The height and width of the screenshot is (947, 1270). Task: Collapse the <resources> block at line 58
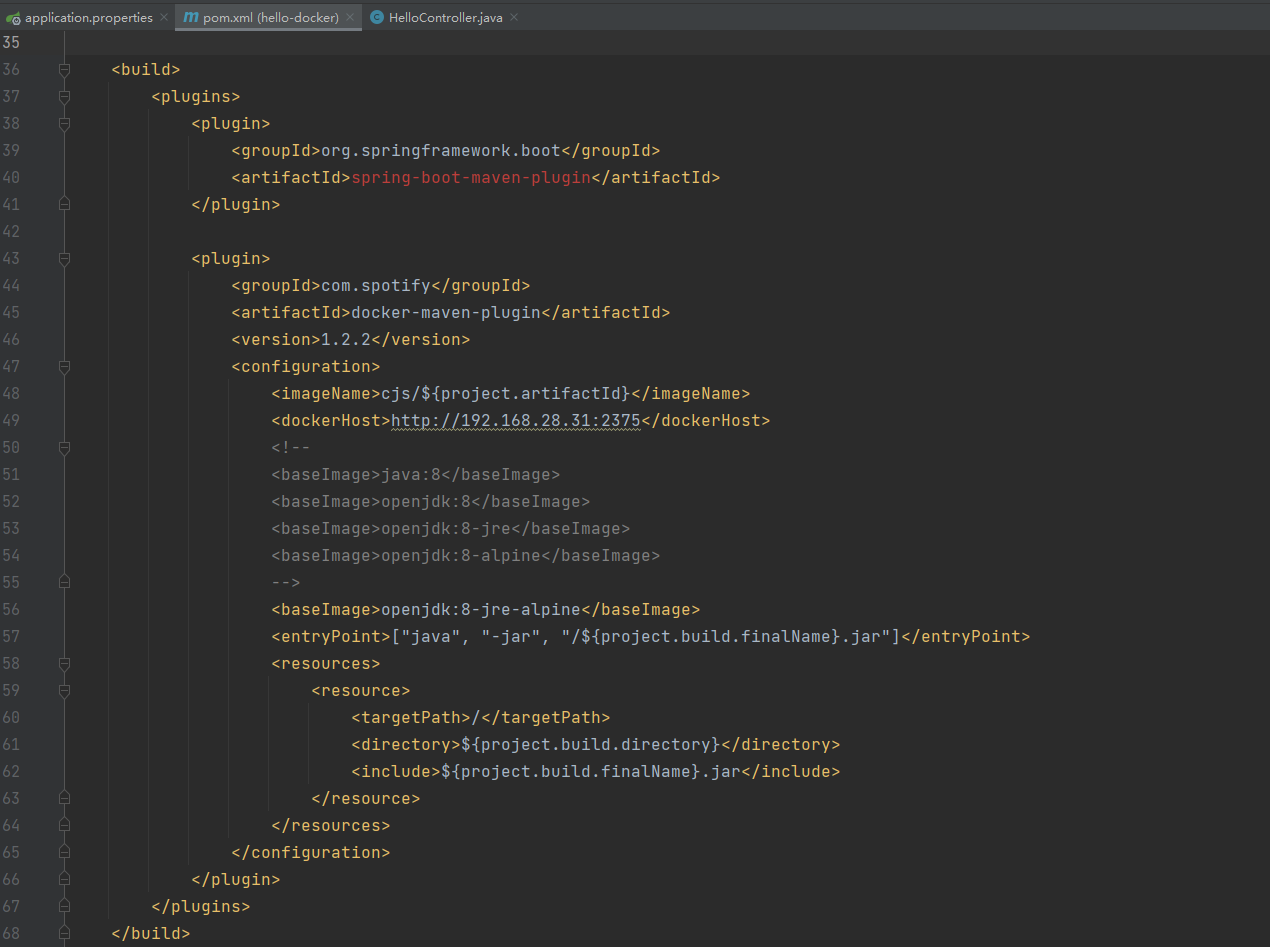[x=65, y=664]
